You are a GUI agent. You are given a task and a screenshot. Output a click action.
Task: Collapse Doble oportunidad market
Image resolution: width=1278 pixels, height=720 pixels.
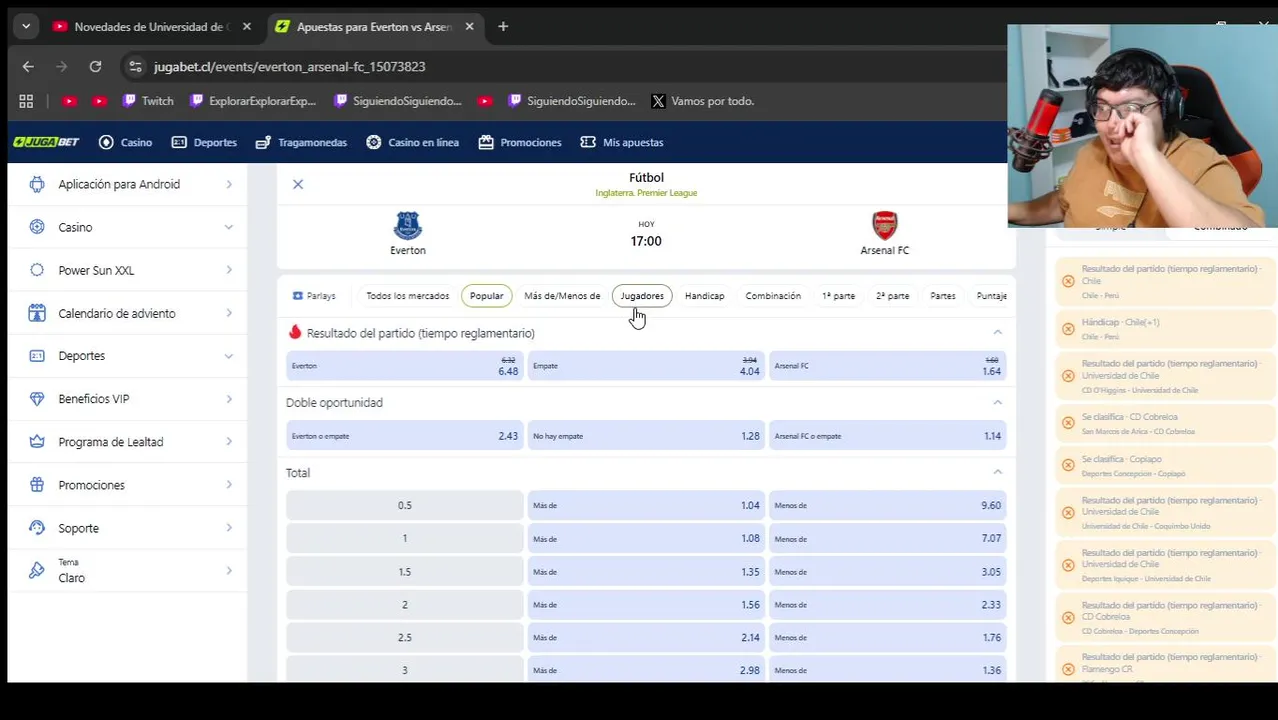[x=997, y=402]
